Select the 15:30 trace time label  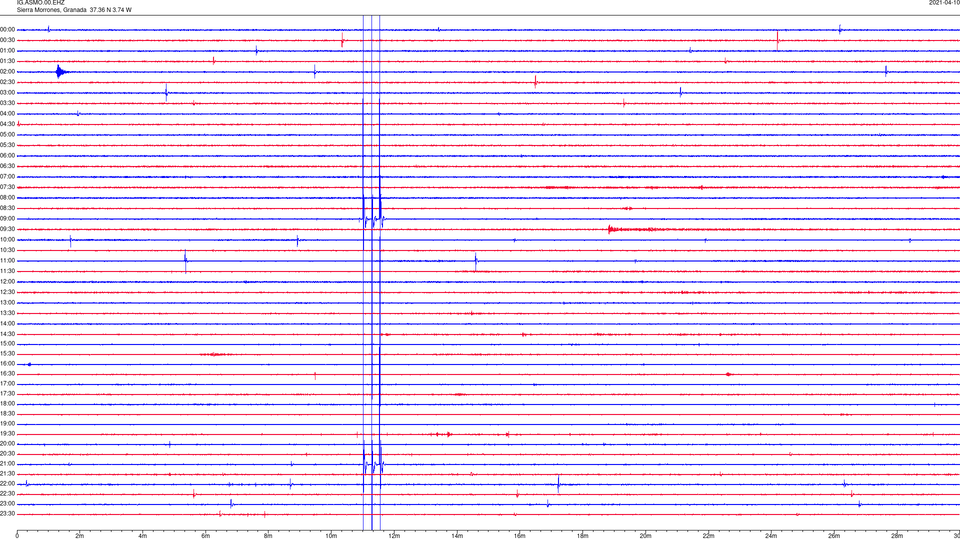tap(8, 354)
